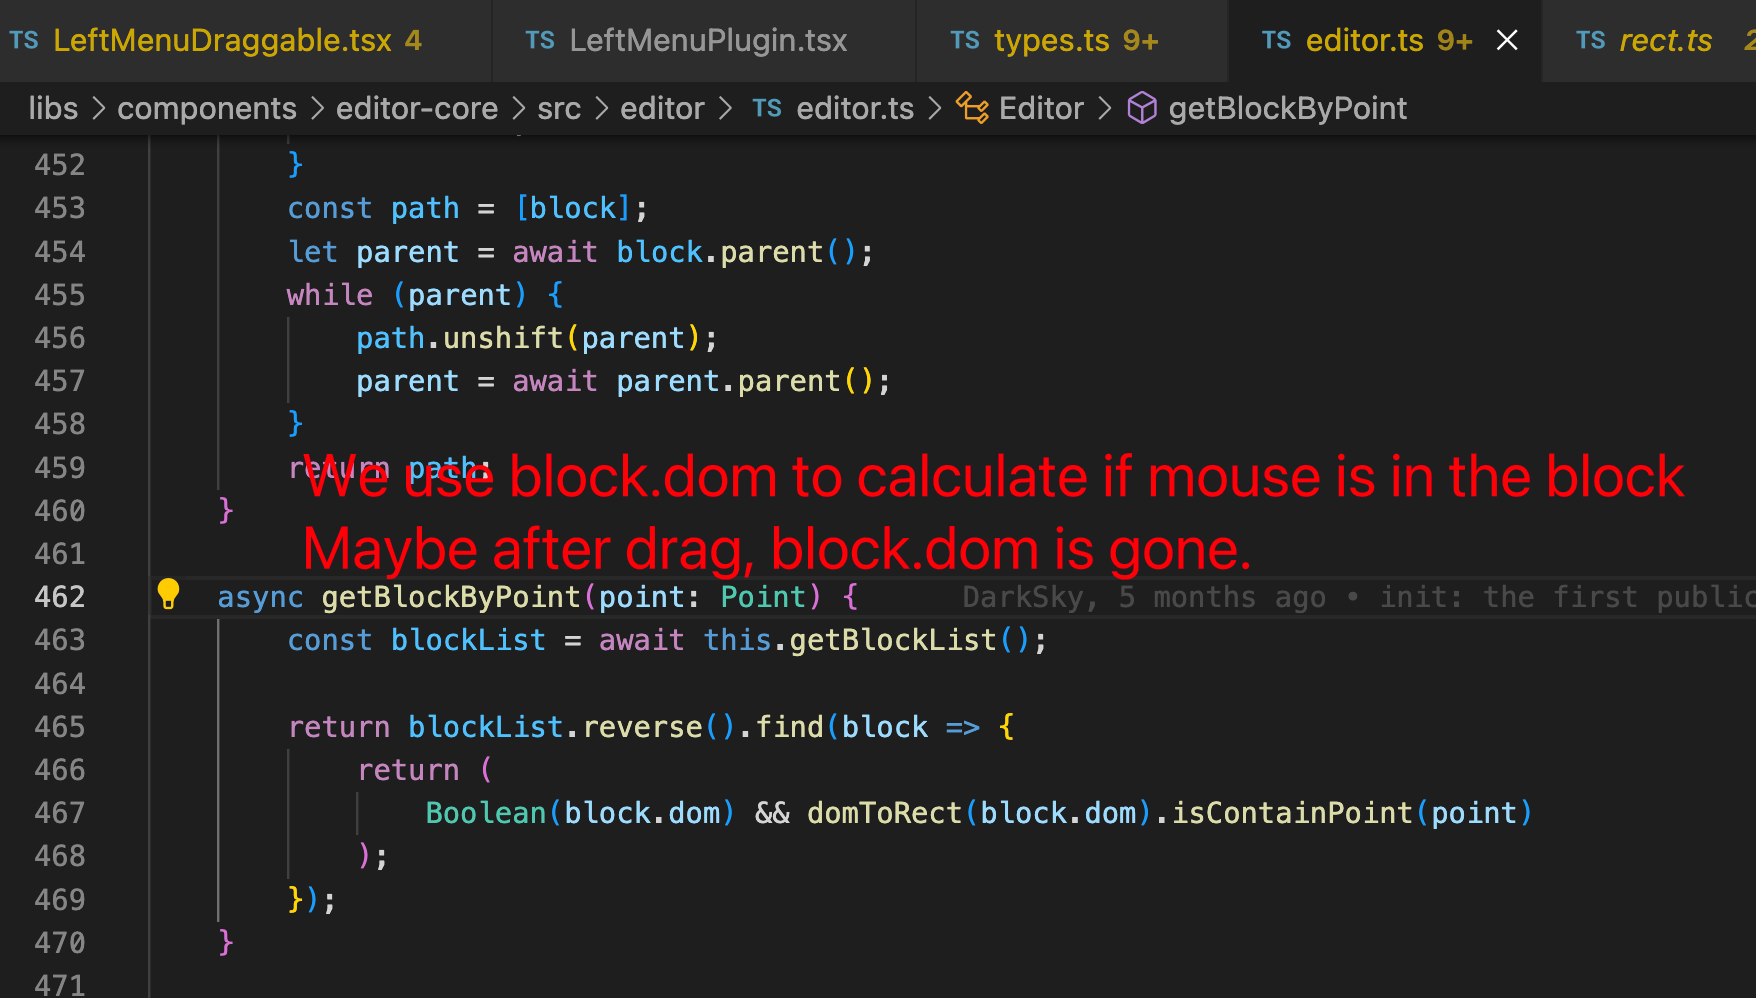Select the editor.ts tab

[x=1385, y=41]
